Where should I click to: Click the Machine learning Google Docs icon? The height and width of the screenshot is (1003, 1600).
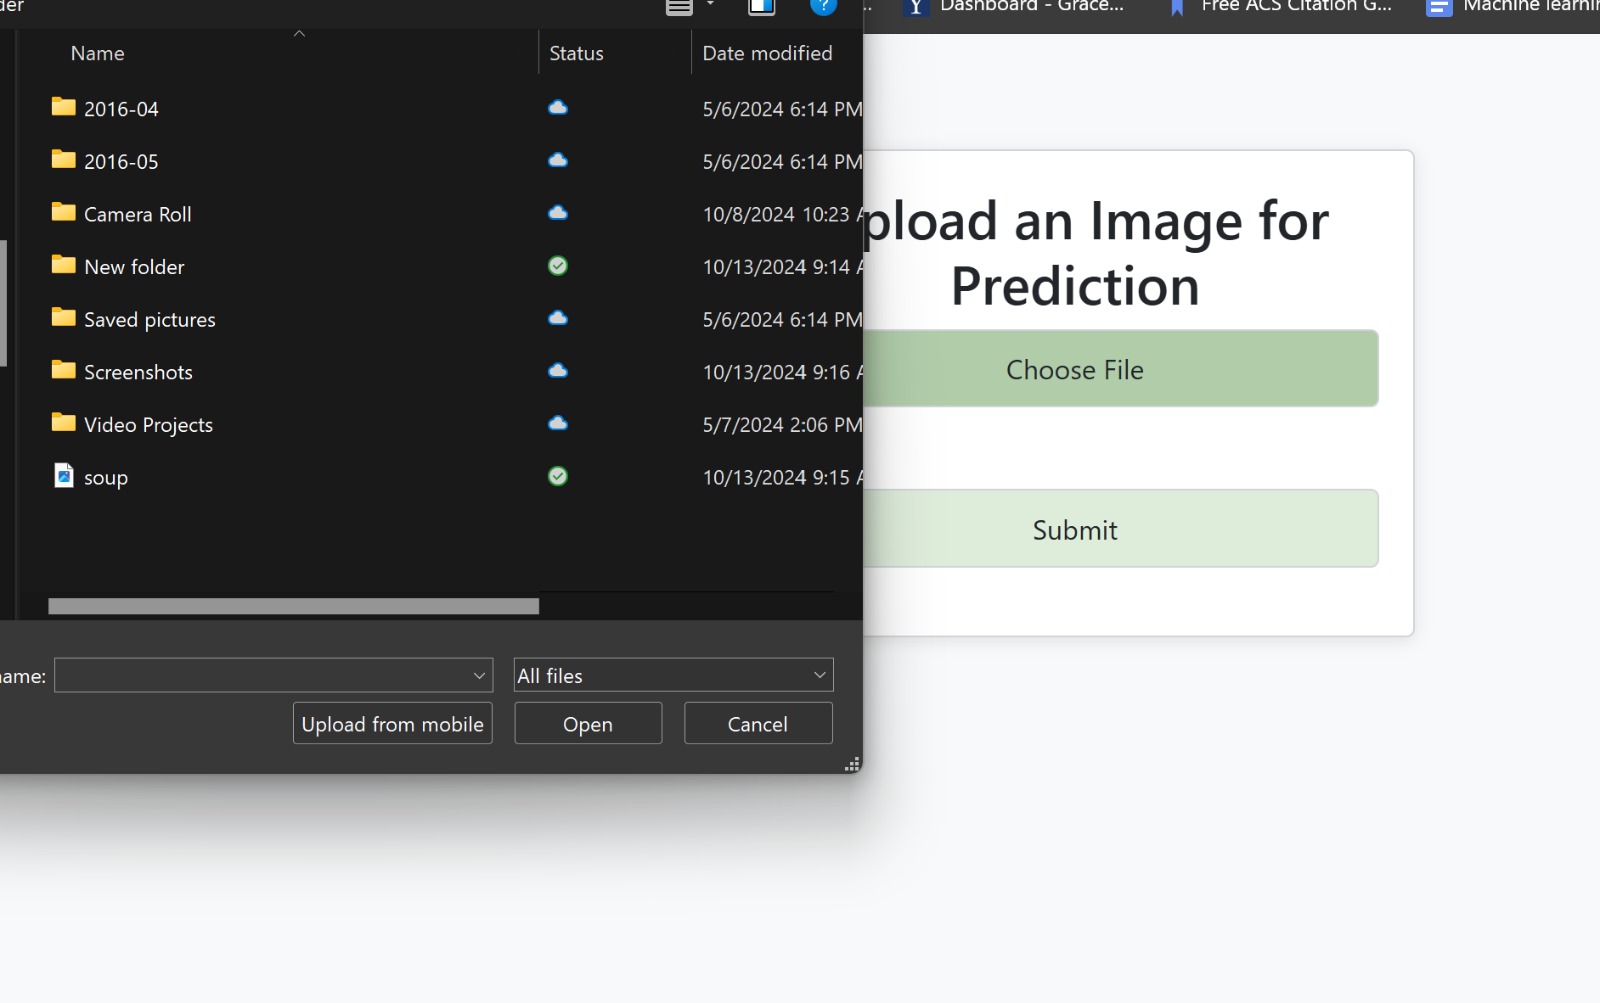[1439, 7]
